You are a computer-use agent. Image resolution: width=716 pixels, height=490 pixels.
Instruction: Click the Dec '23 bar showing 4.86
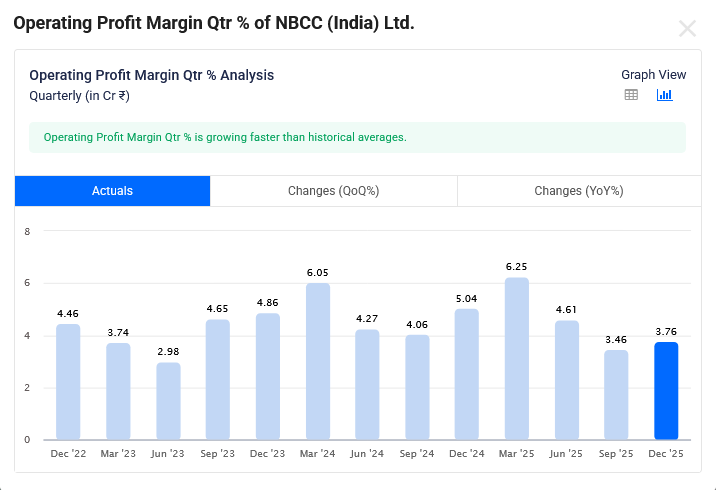[268, 377]
